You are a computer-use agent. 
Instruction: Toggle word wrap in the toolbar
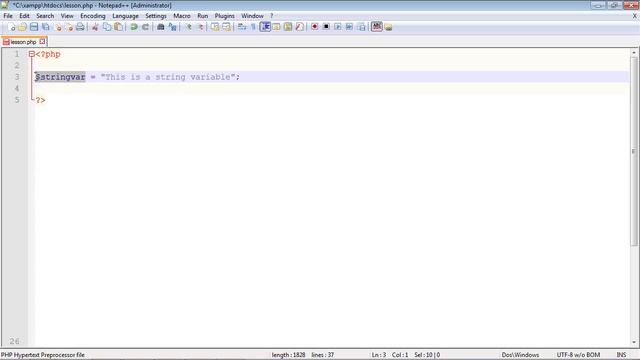coord(242,27)
